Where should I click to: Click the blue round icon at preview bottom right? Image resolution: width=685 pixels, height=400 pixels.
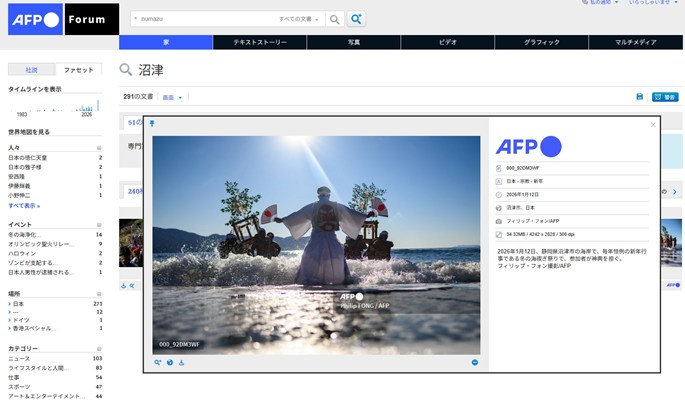point(475,362)
